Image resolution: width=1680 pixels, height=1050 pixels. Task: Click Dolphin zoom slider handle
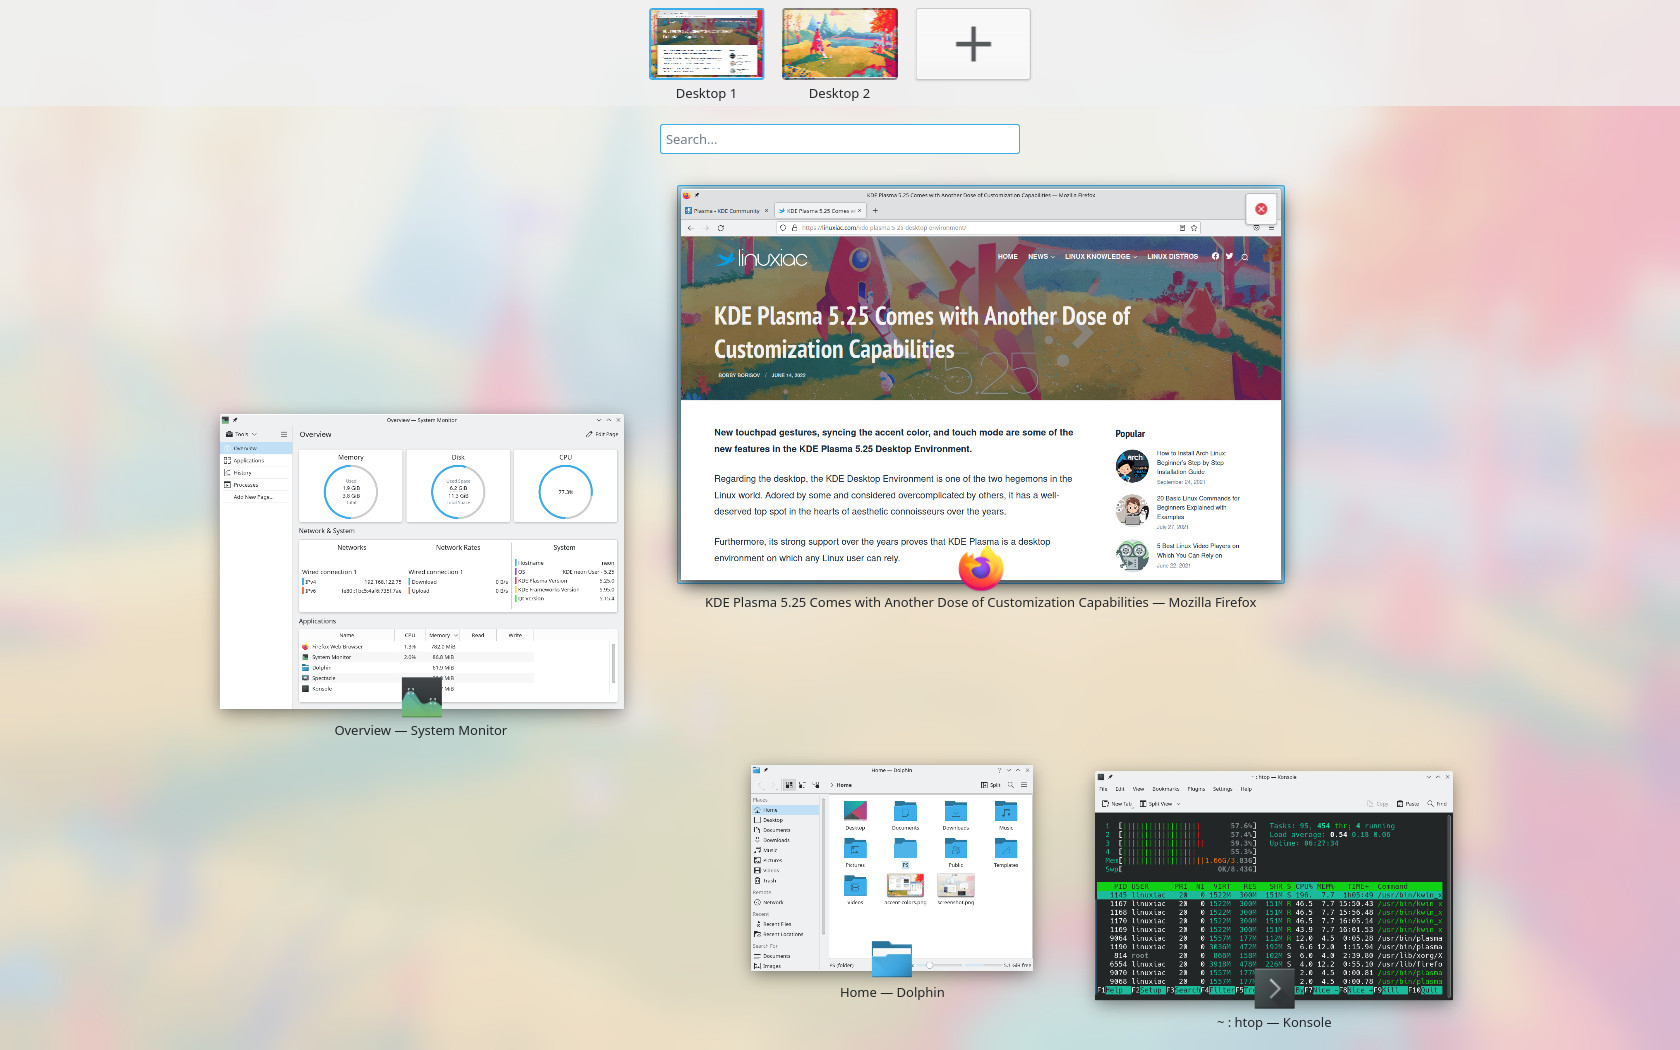click(x=929, y=965)
